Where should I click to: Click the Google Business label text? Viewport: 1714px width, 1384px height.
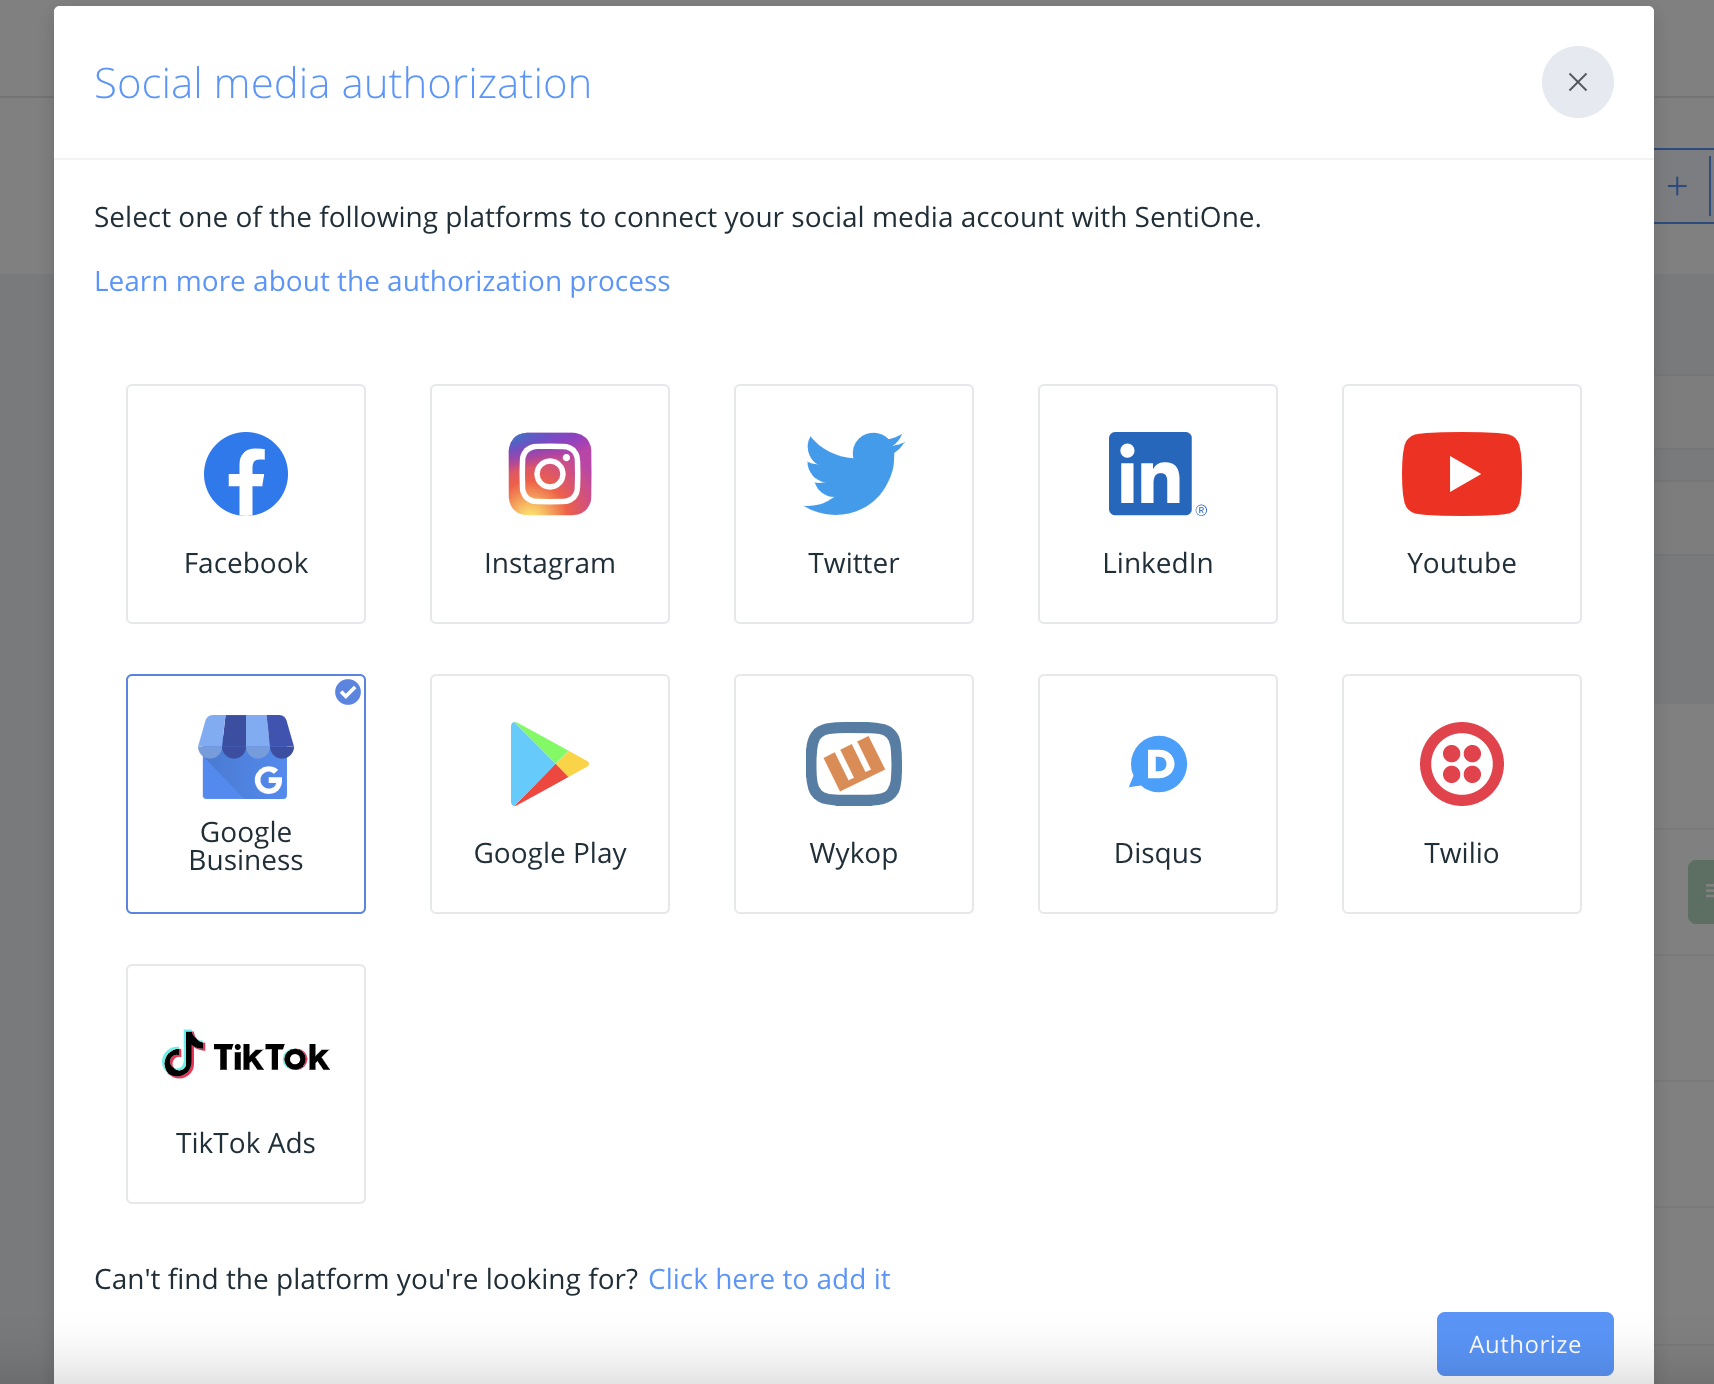[246, 846]
